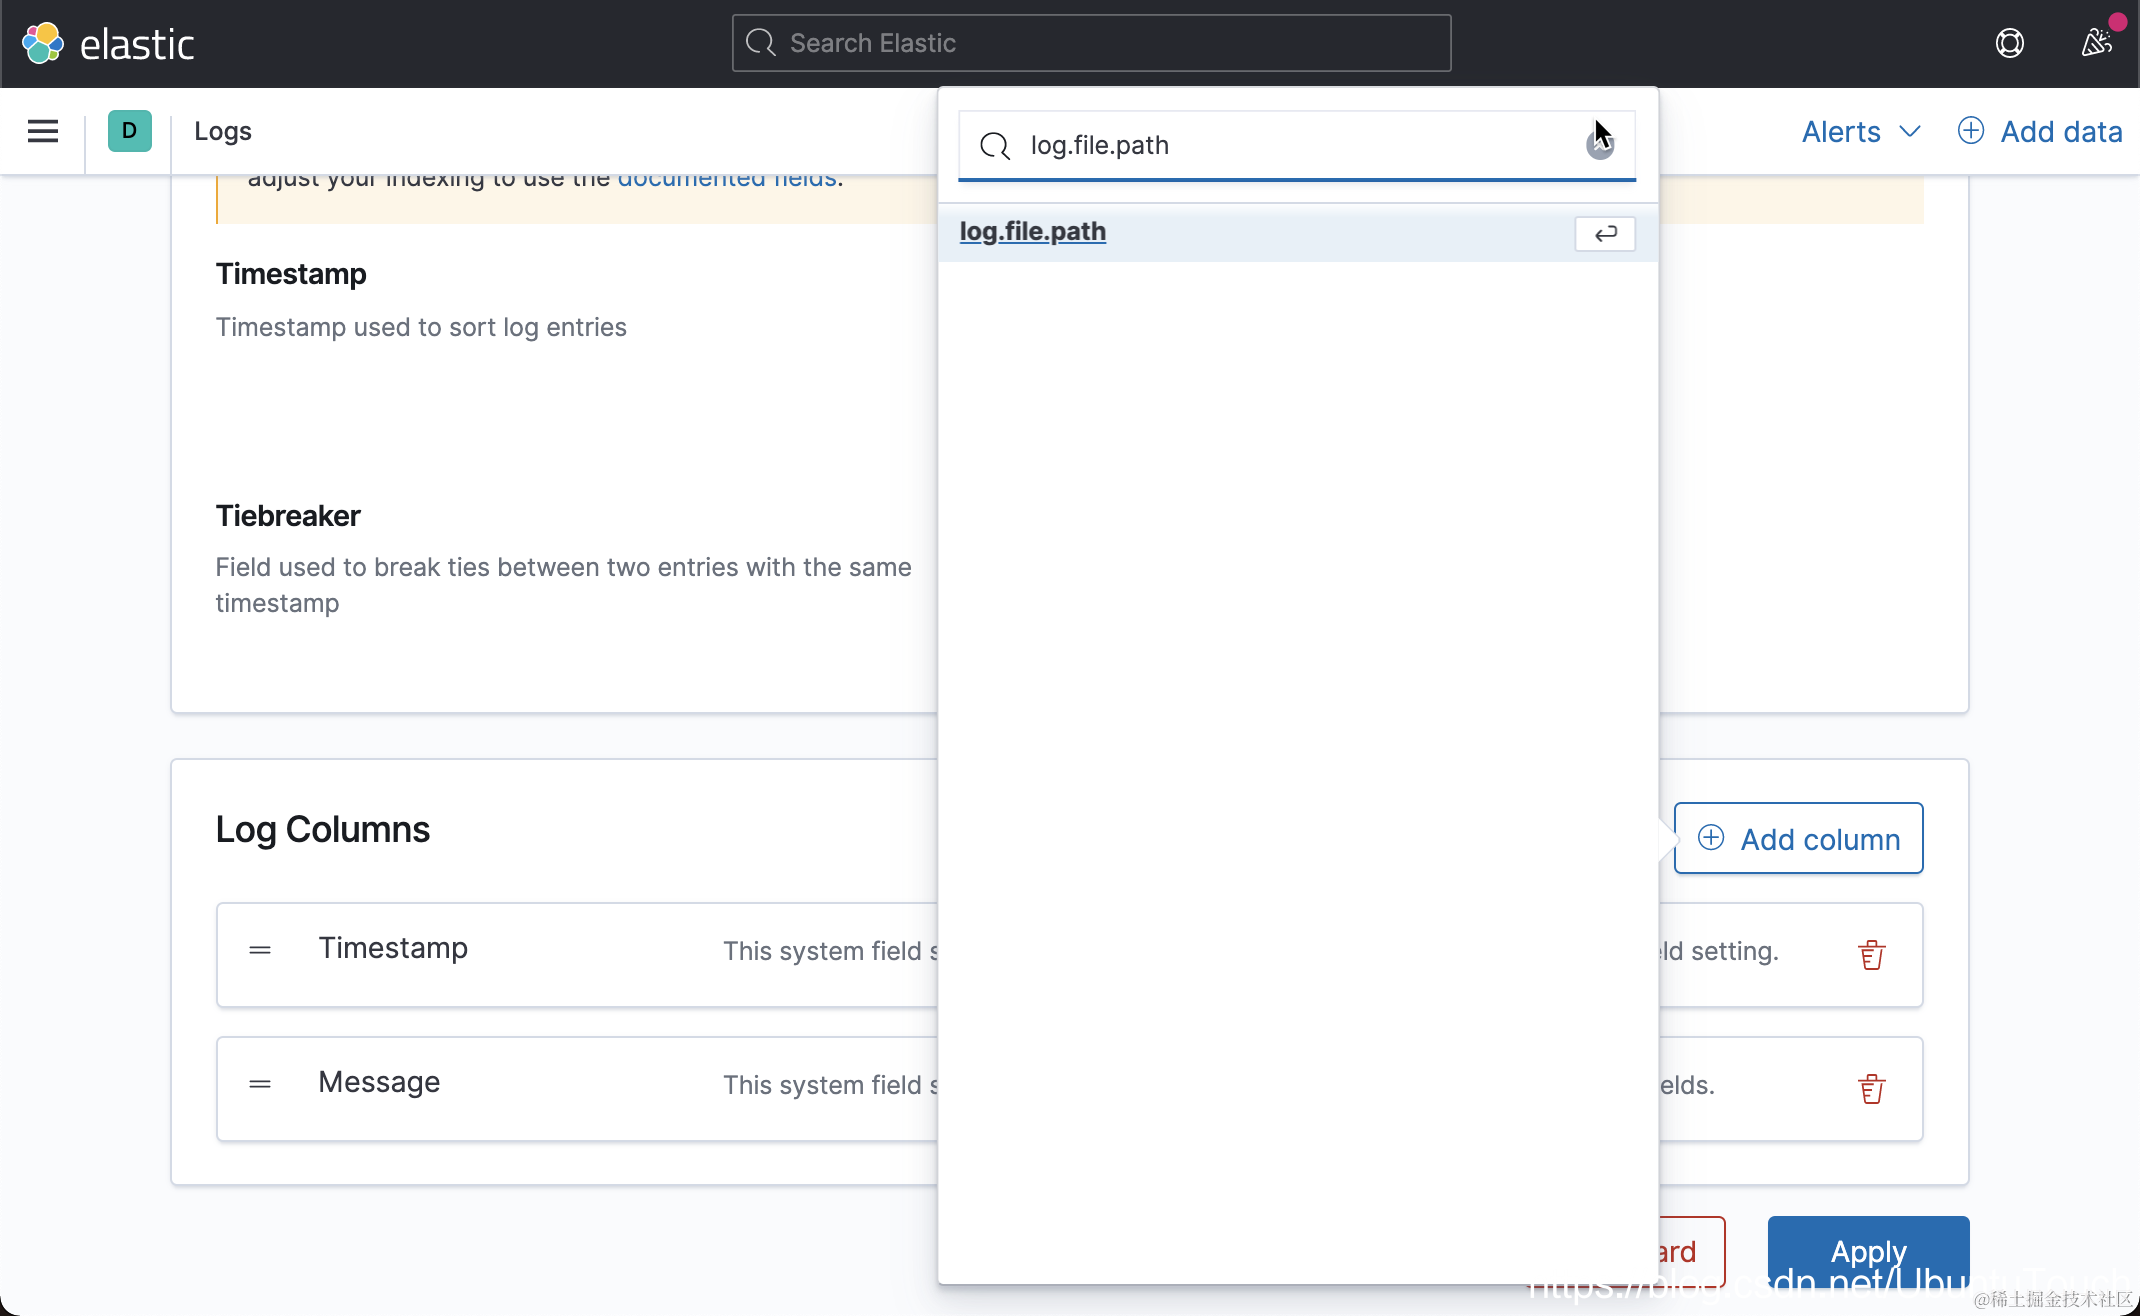The image size is (2140, 1316).
Task: Click the Add column button
Action: (1798, 838)
